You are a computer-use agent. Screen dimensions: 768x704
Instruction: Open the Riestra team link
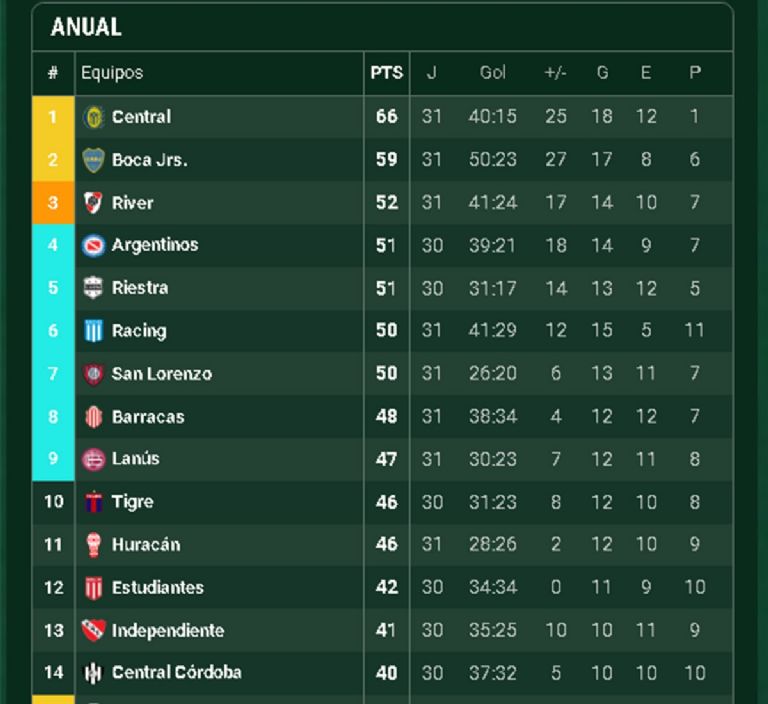tap(139, 288)
